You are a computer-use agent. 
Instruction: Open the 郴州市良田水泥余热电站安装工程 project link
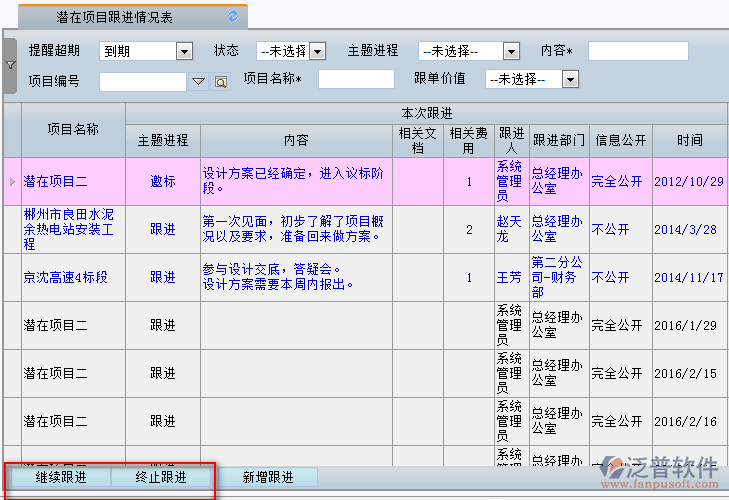click(69, 229)
